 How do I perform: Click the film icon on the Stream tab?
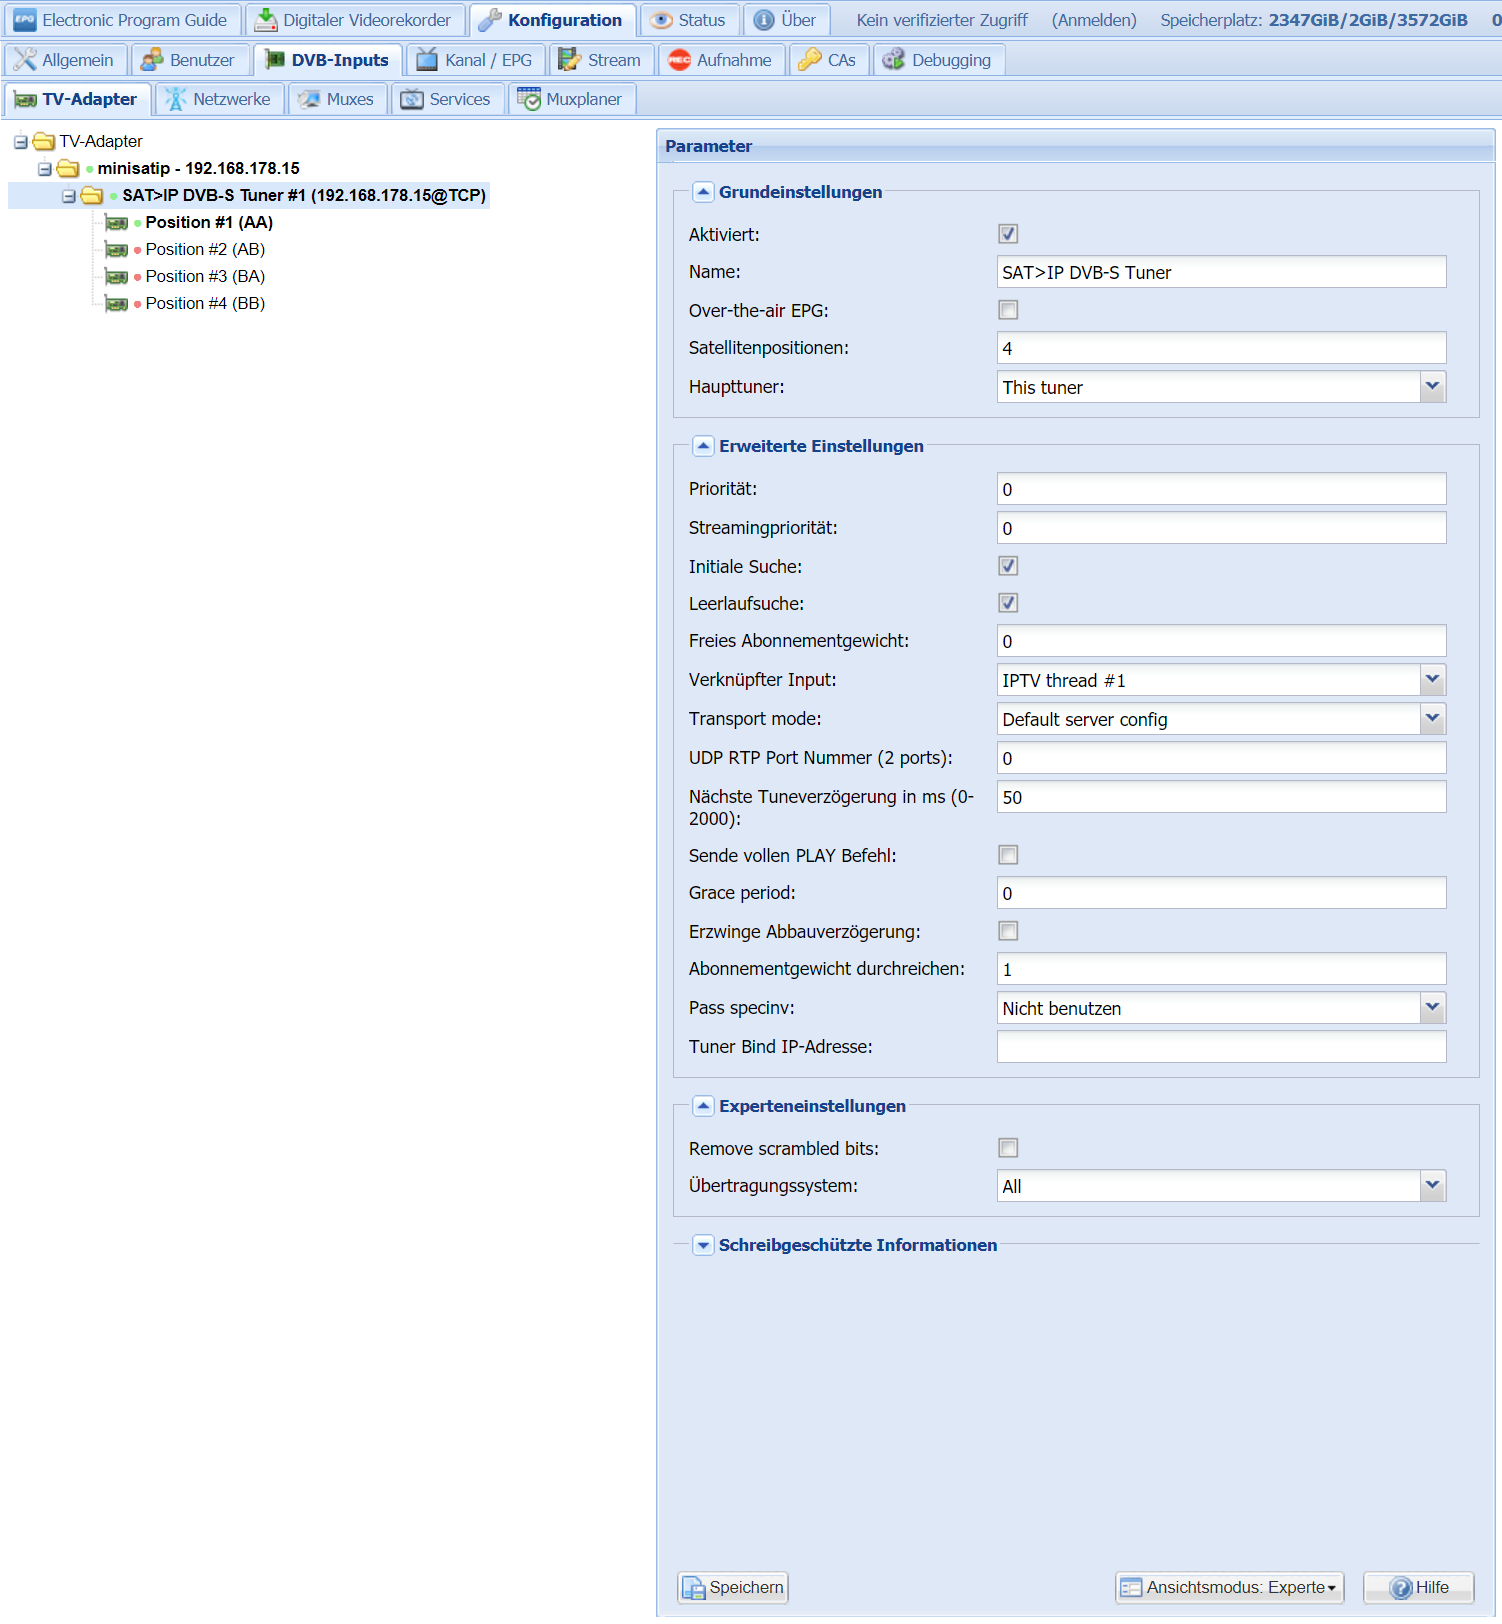(x=570, y=60)
